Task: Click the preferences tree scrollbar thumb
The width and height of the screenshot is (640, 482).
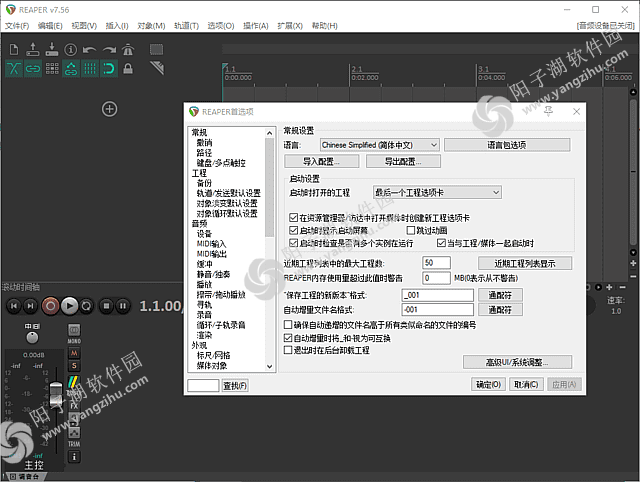Action: click(269, 187)
